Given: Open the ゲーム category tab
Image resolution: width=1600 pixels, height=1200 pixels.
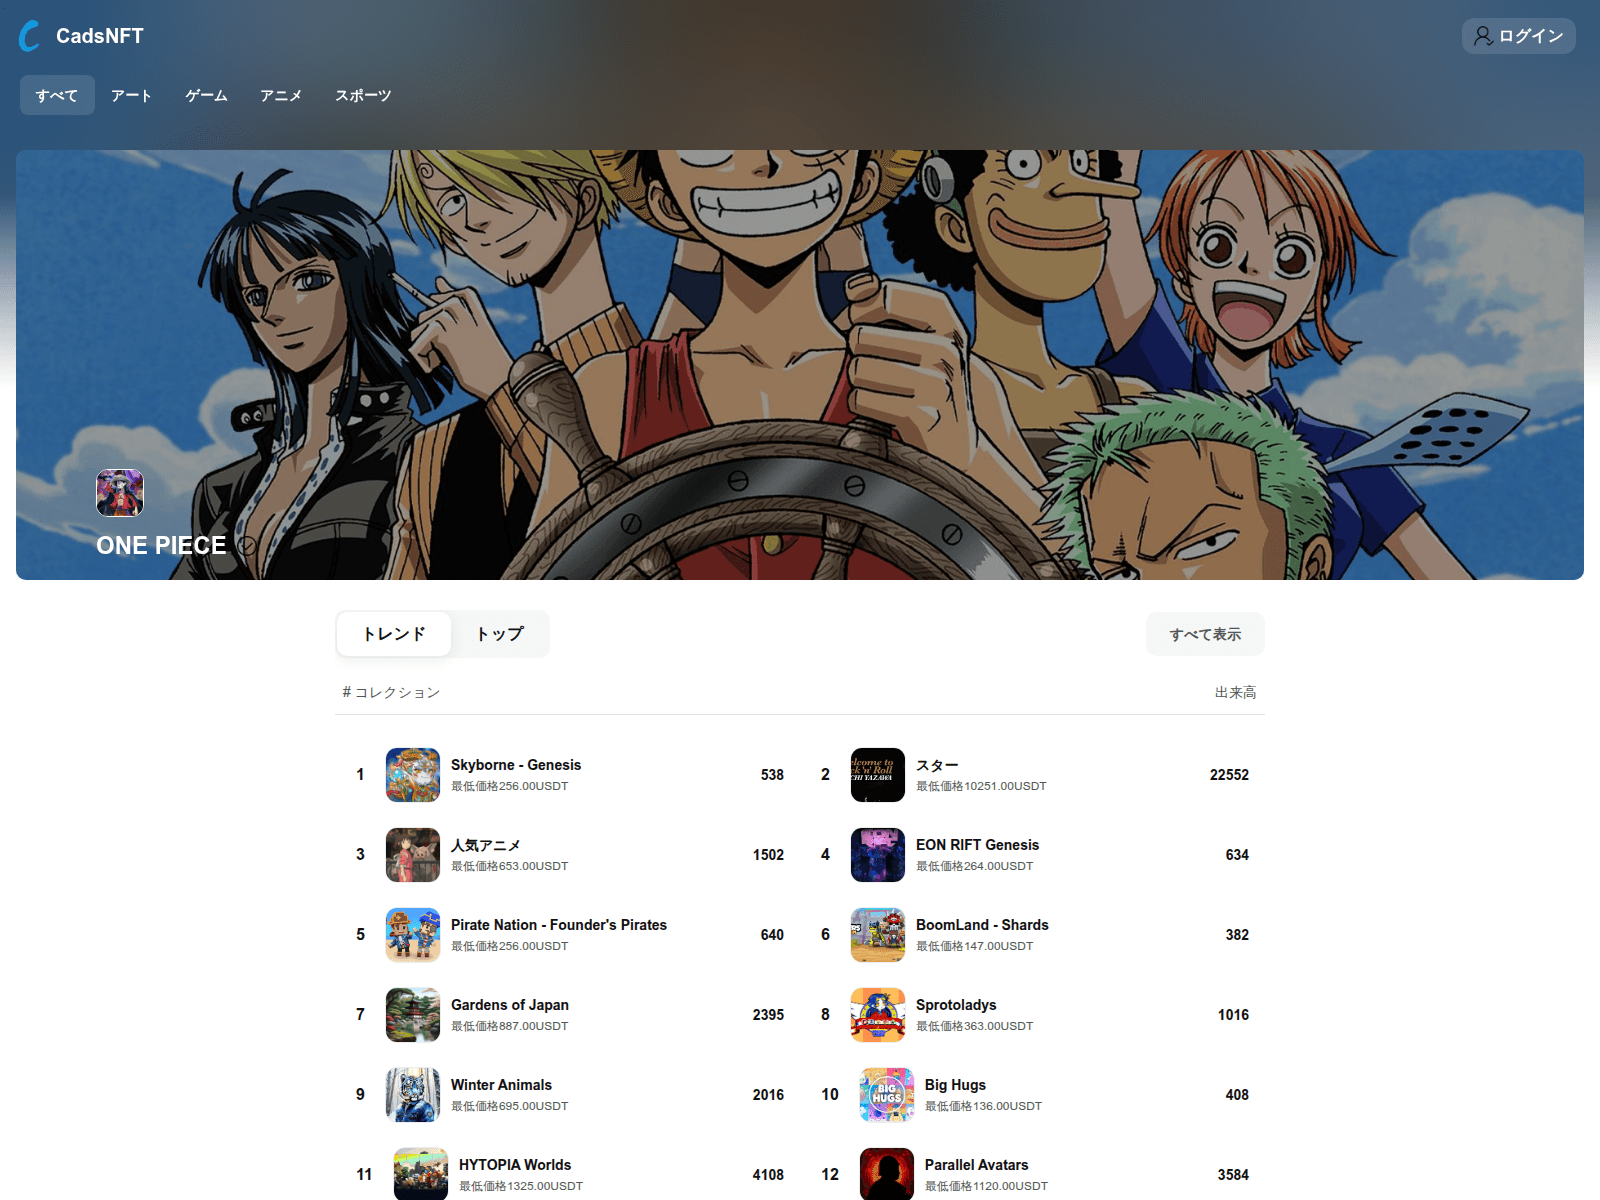Looking at the screenshot, I should (x=205, y=95).
